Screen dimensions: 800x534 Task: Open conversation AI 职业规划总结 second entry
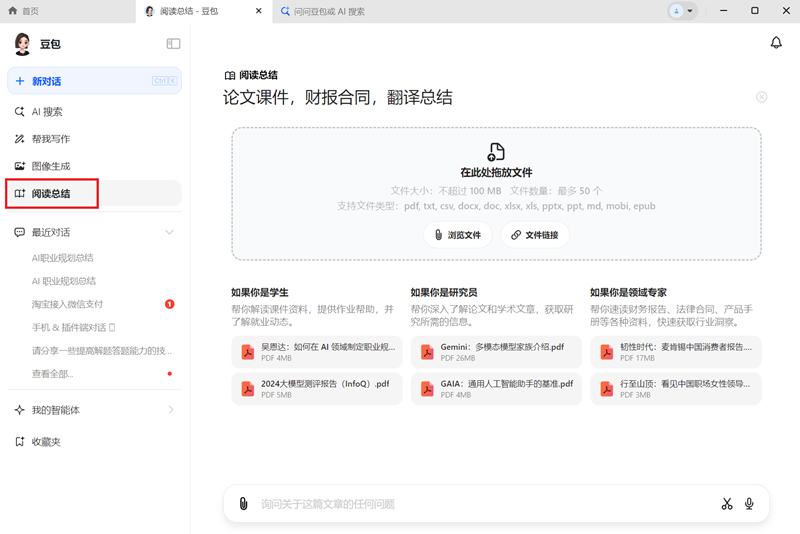64,281
